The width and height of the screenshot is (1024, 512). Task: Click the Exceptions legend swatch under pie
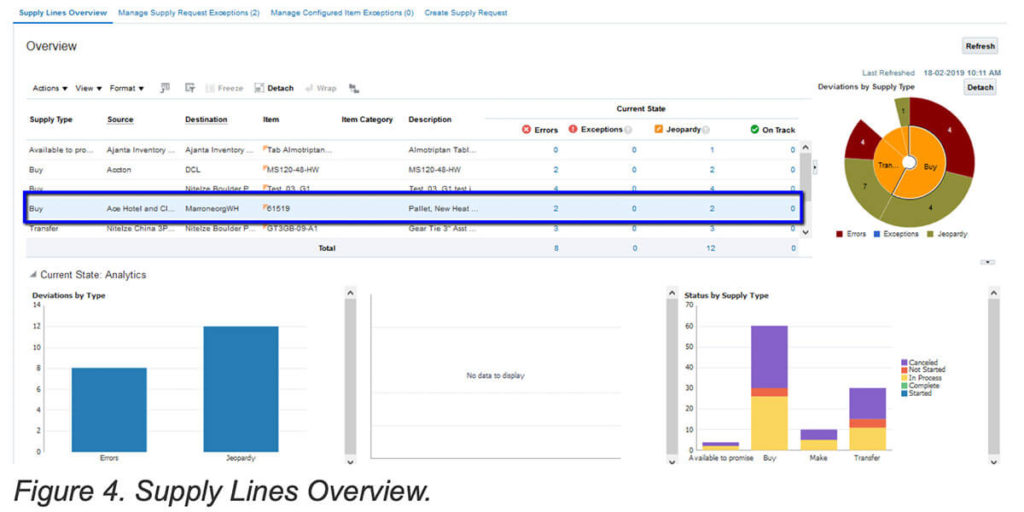pyautogui.click(x=876, y=234)
